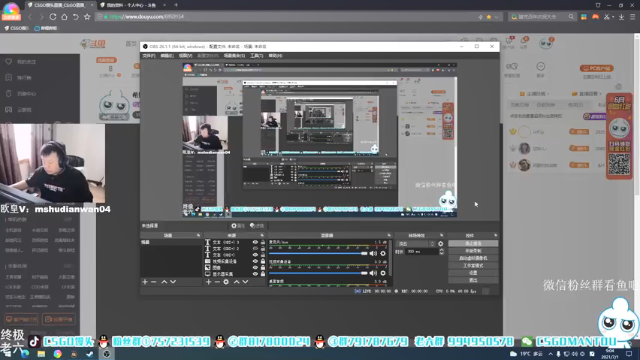The width and height of the screenshot is (640, 360).
Task: Adjust transition duration stepper arrows
Action: (x=441, y=252)
